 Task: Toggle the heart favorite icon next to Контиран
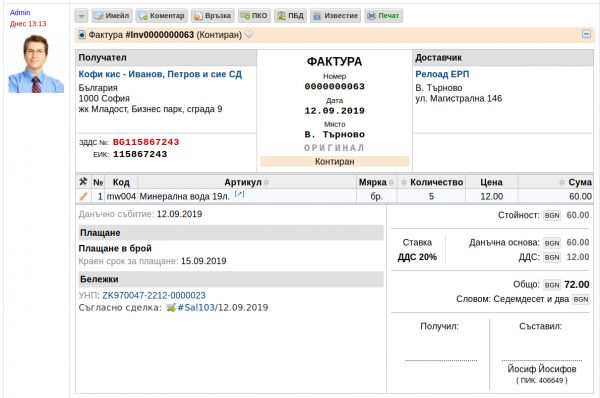coord(249,34)
